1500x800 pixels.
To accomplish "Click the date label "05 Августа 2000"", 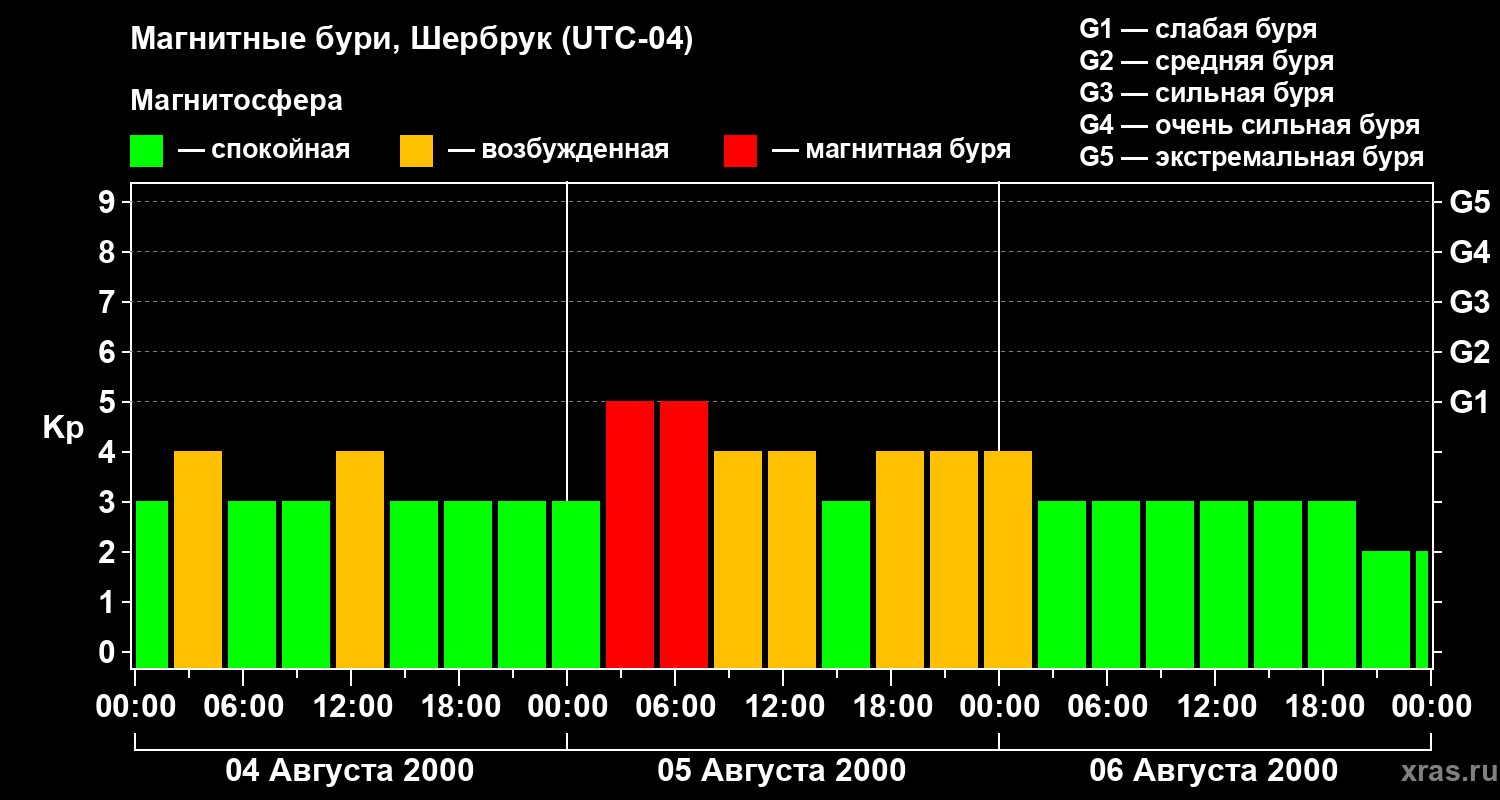I will (x=782, y=770).
